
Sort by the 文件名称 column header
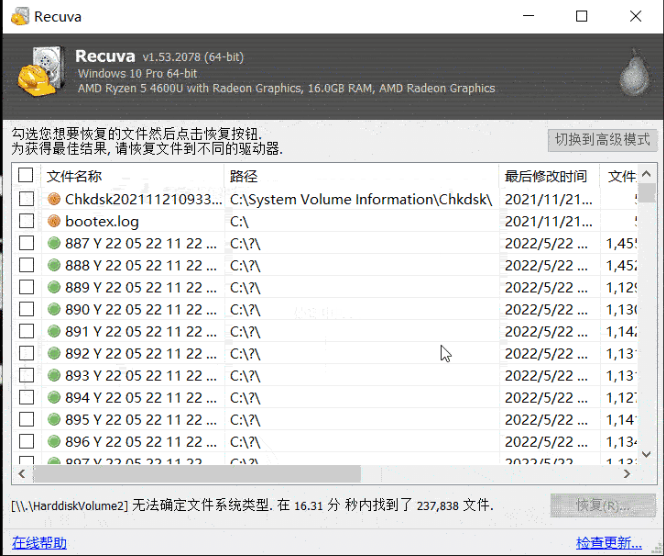tap(132, 176)
